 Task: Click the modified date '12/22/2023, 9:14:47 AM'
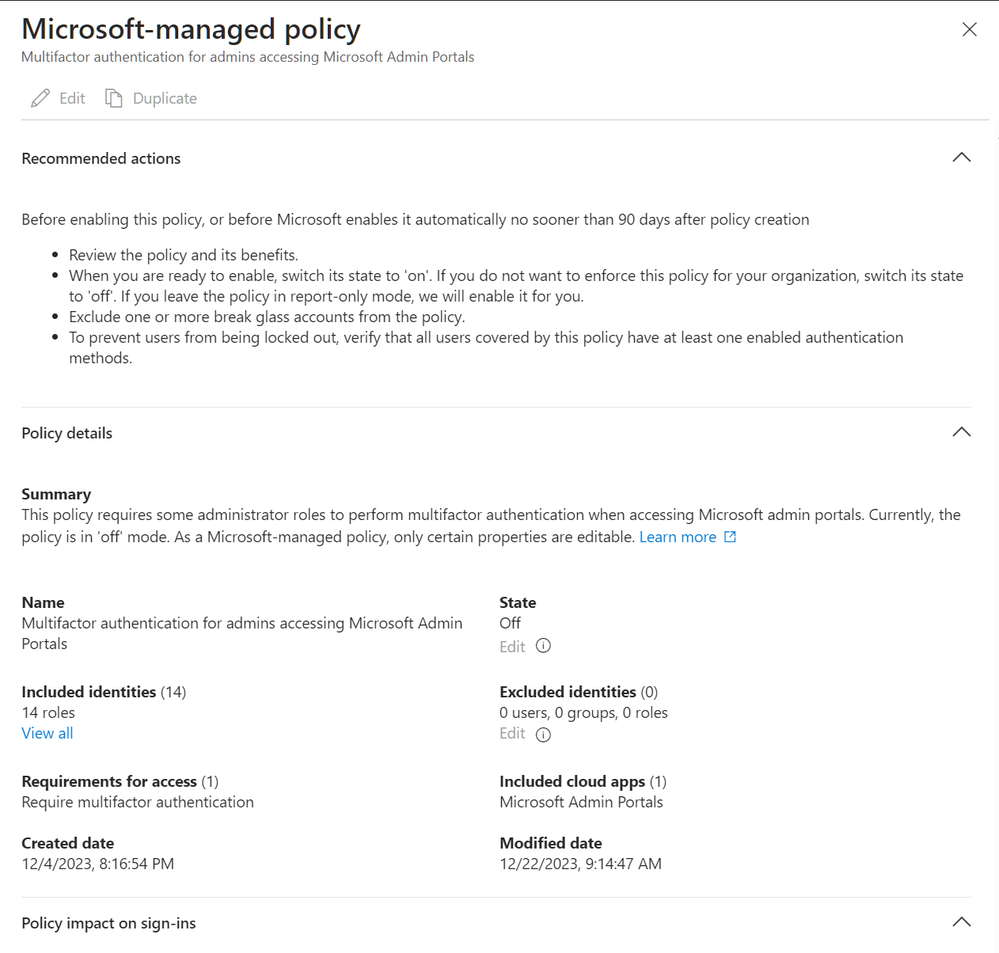pos(580,864)
